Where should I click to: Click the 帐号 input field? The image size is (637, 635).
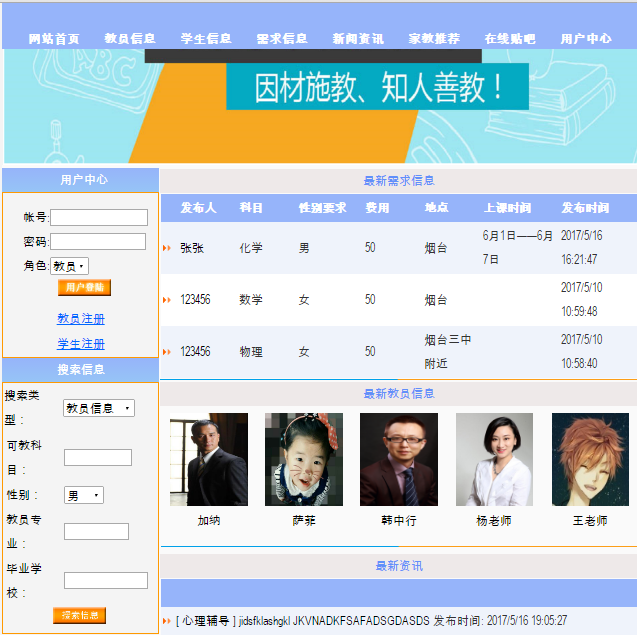point(99,217)
